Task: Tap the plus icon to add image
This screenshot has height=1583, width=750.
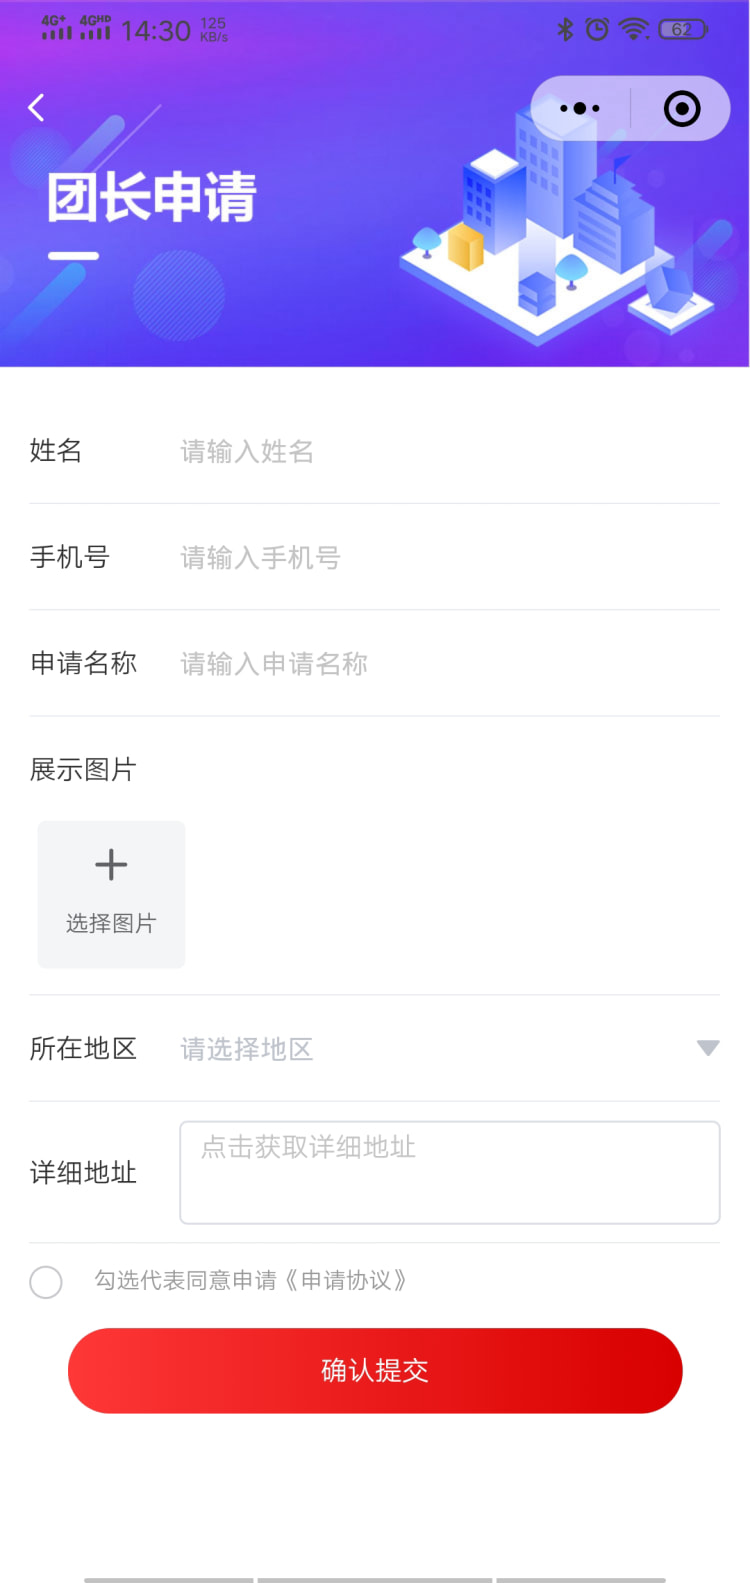Action: click(x=111, y=865)
